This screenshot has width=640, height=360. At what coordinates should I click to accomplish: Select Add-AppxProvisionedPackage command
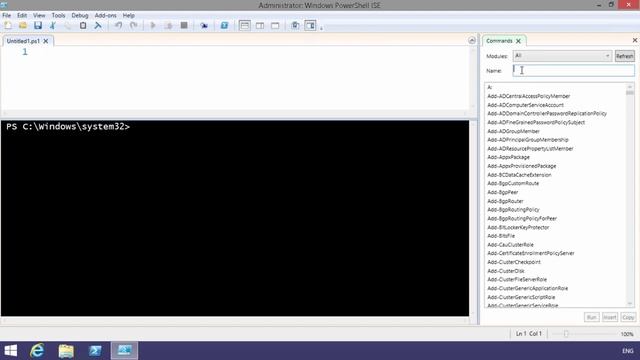coord(522,166)
